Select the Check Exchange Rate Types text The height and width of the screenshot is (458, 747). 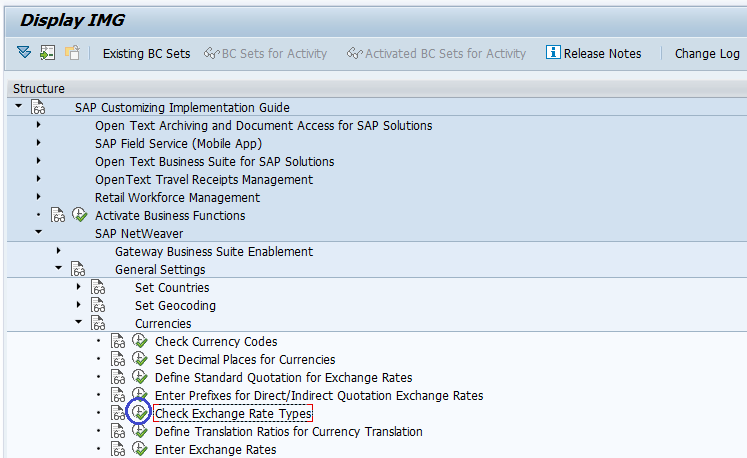coord(233,413)
